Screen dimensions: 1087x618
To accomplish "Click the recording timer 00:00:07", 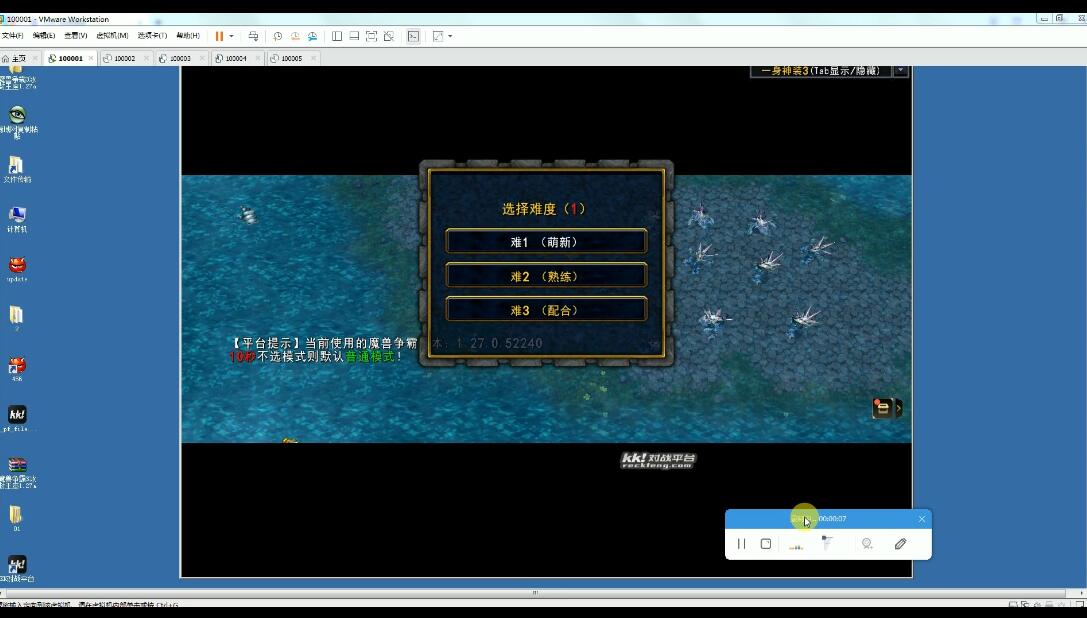I will (x=832, y=519).
